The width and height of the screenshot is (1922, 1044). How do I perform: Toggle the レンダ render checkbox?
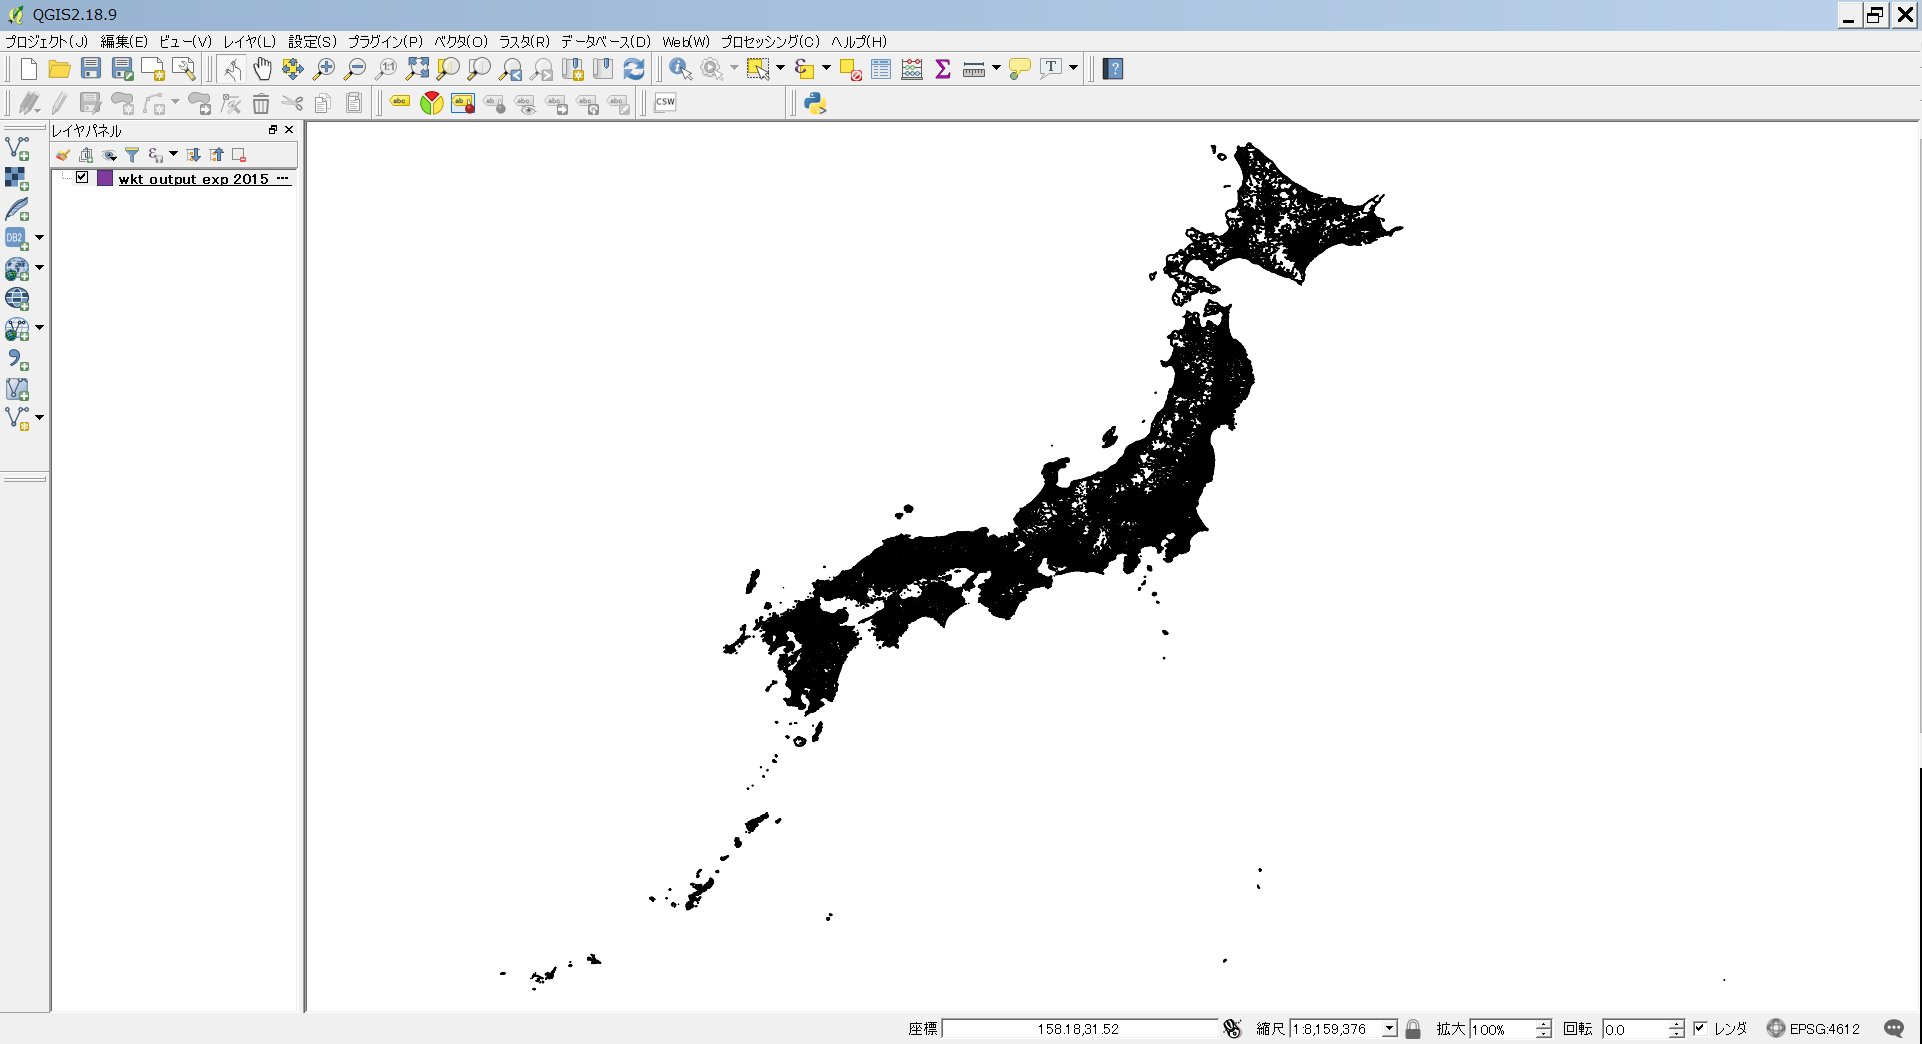[1703, 1028]
